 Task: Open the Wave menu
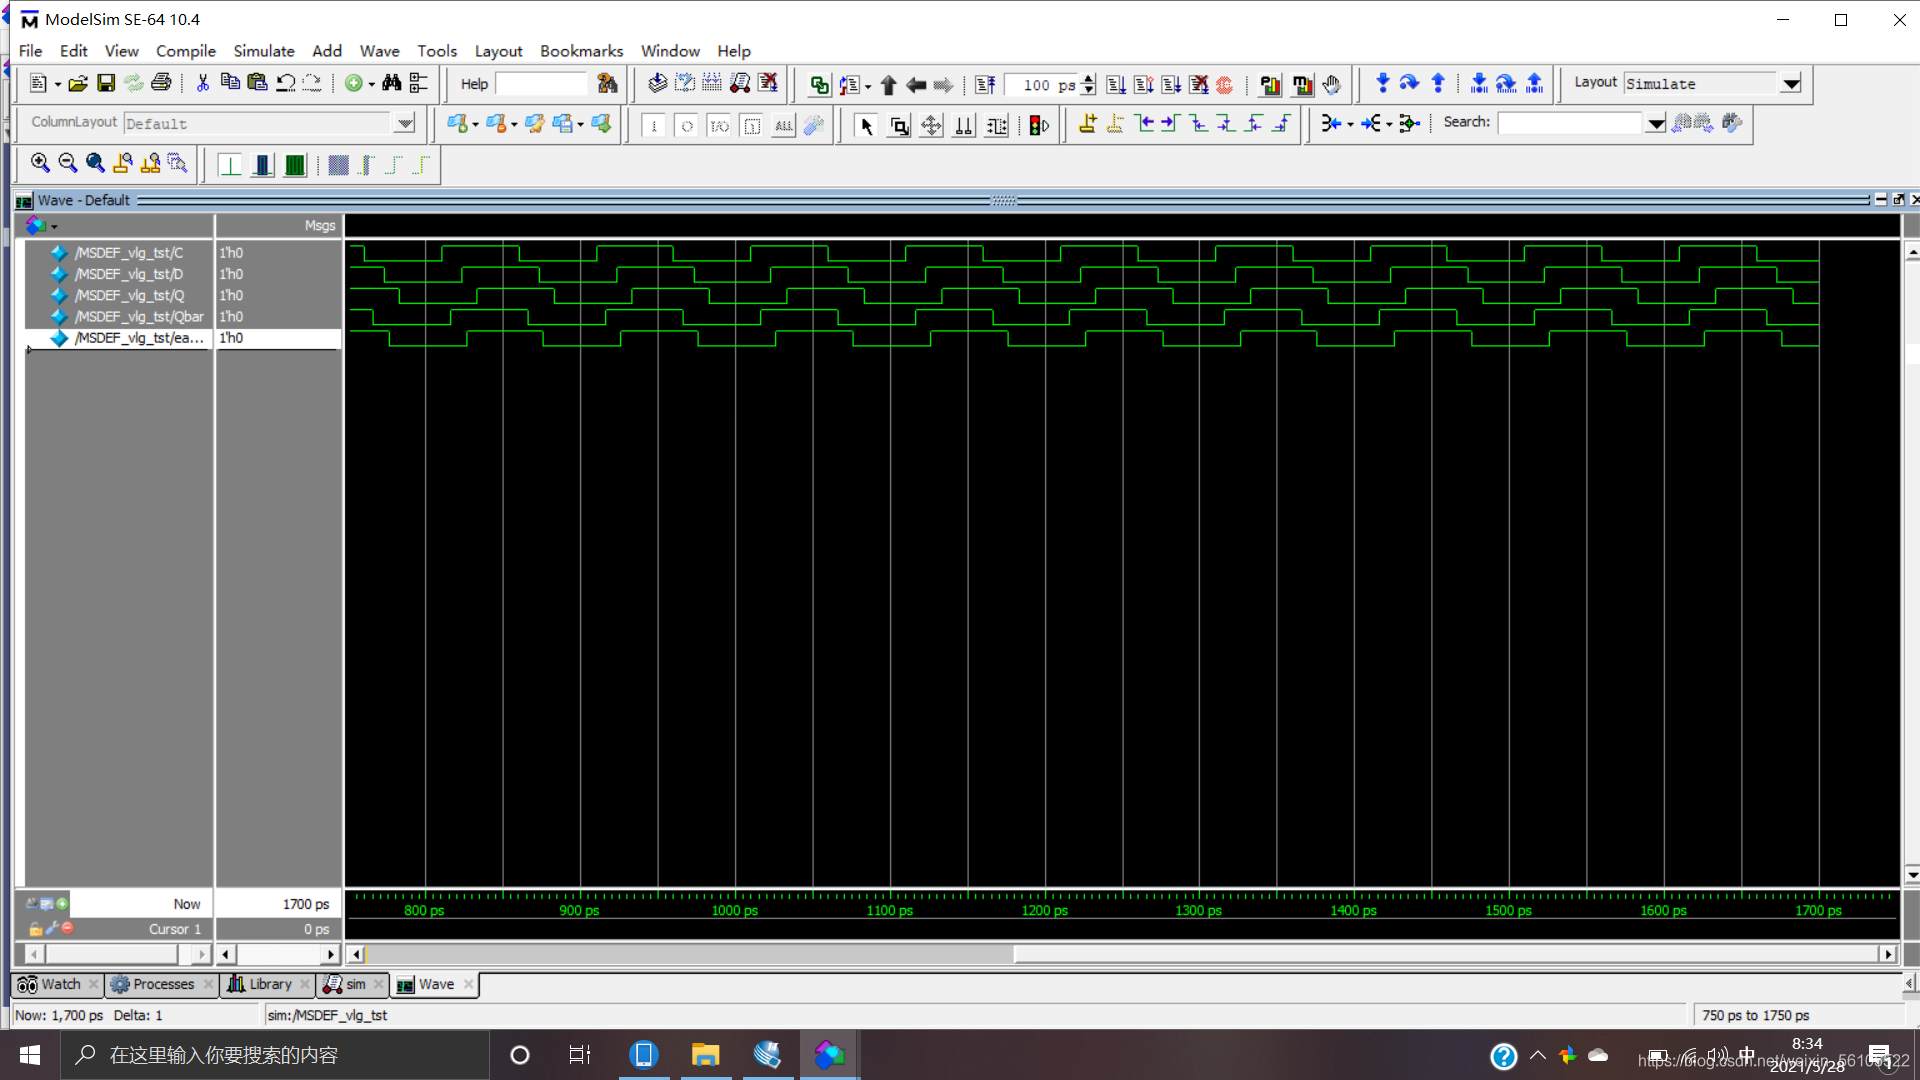tap(379, 51)
